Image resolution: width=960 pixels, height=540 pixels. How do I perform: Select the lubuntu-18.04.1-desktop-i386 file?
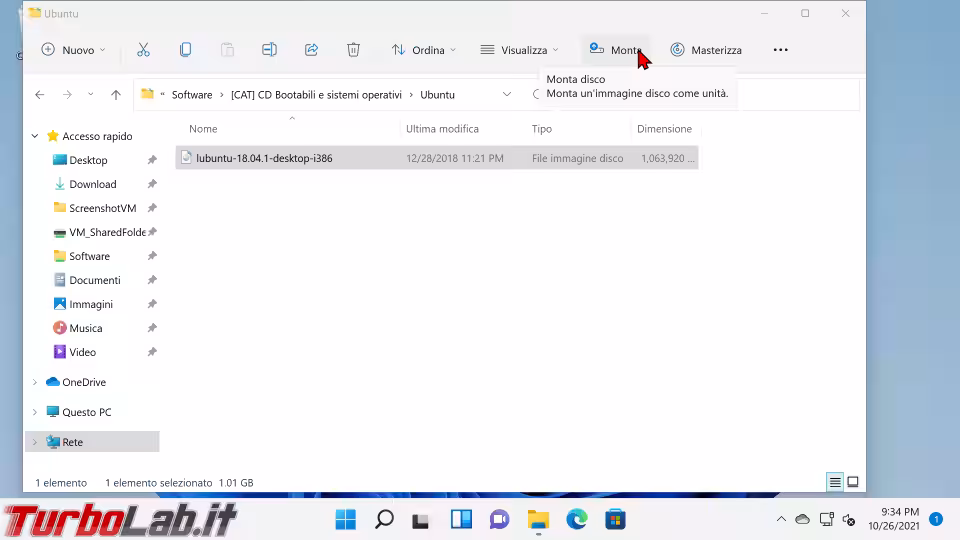click(264, 158)
